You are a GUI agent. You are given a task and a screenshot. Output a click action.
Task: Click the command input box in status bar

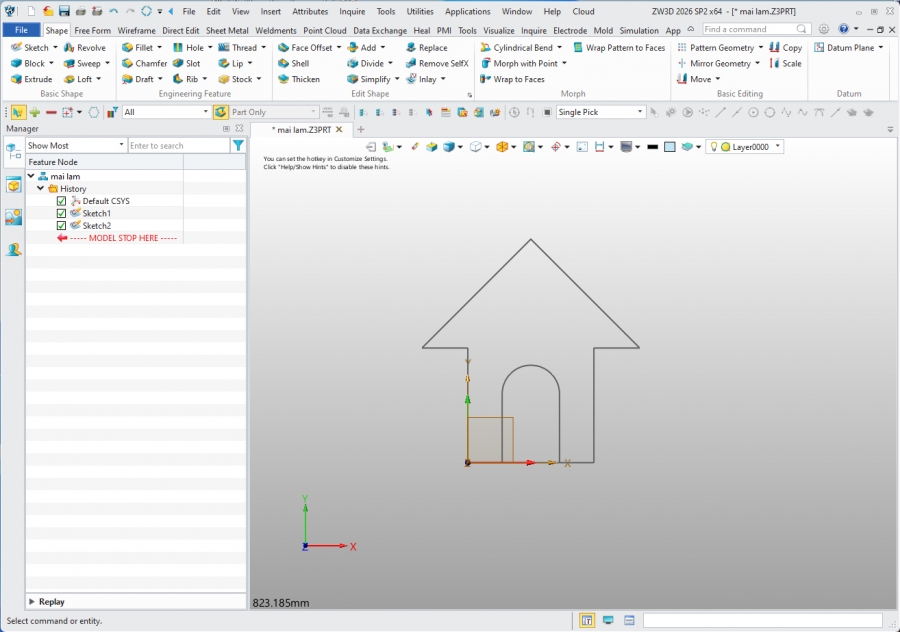click(x=762, y=621)
